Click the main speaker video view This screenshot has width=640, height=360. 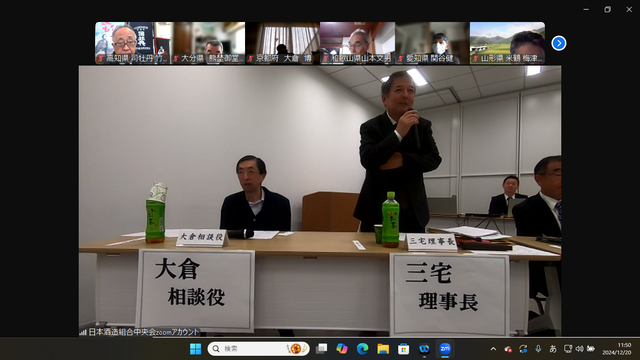tap(320, 201)
